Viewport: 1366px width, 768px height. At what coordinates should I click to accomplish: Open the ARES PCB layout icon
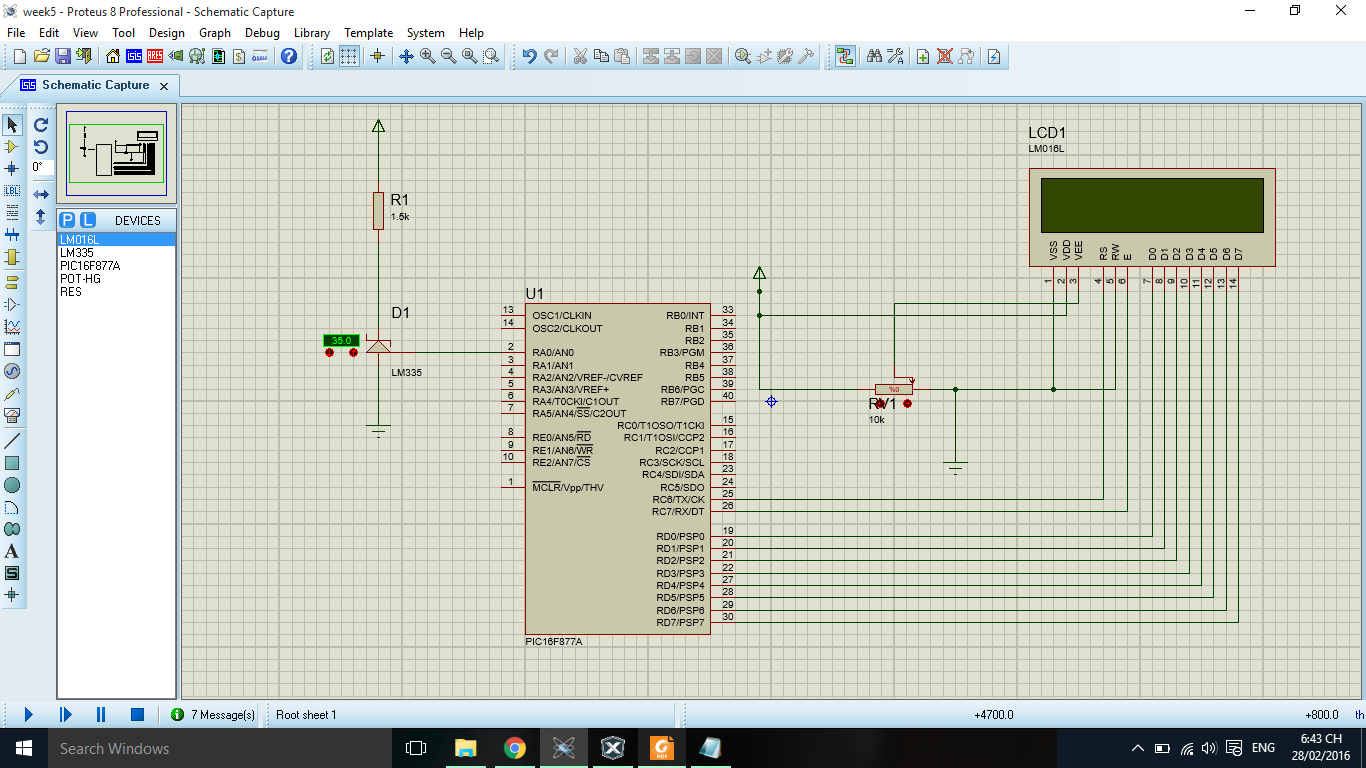pos(155,56)
